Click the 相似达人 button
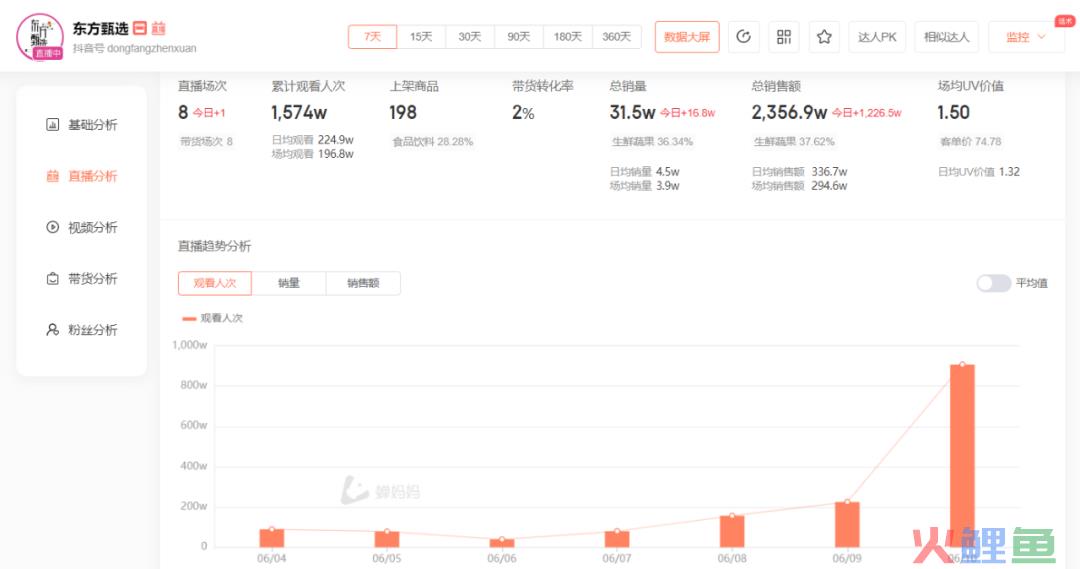 pos(946,37)
